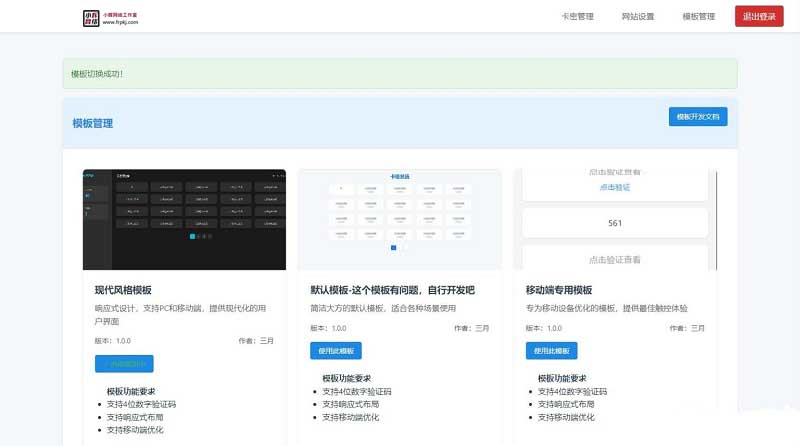The height and width of the screenshot is (446, 800).
Task: Open the 模板开发文档 button
Action: click(x=697, y=116)
